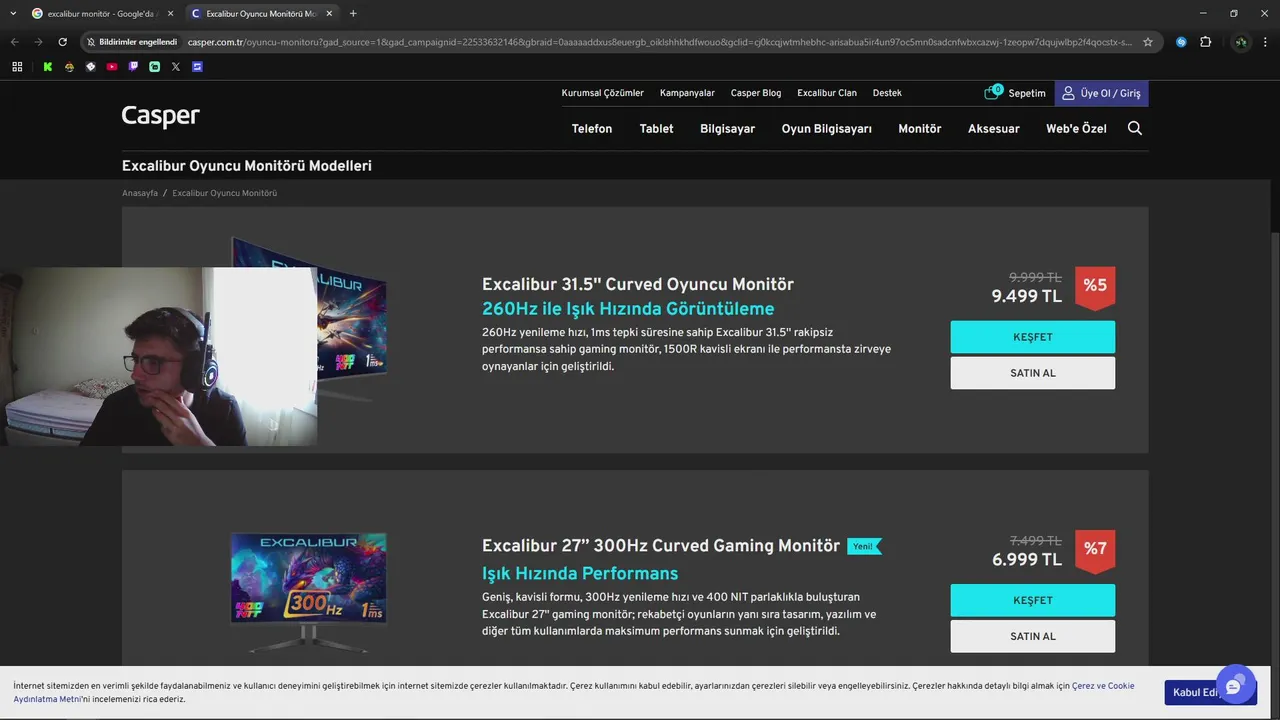Click the 6.999 TL price
Viewport: 1280px width, 720px height.
[1027, 560]
